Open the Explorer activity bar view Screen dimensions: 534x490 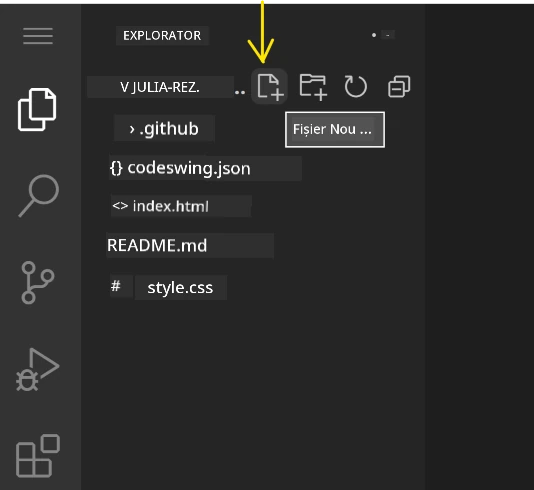click(x=37, y=109)
